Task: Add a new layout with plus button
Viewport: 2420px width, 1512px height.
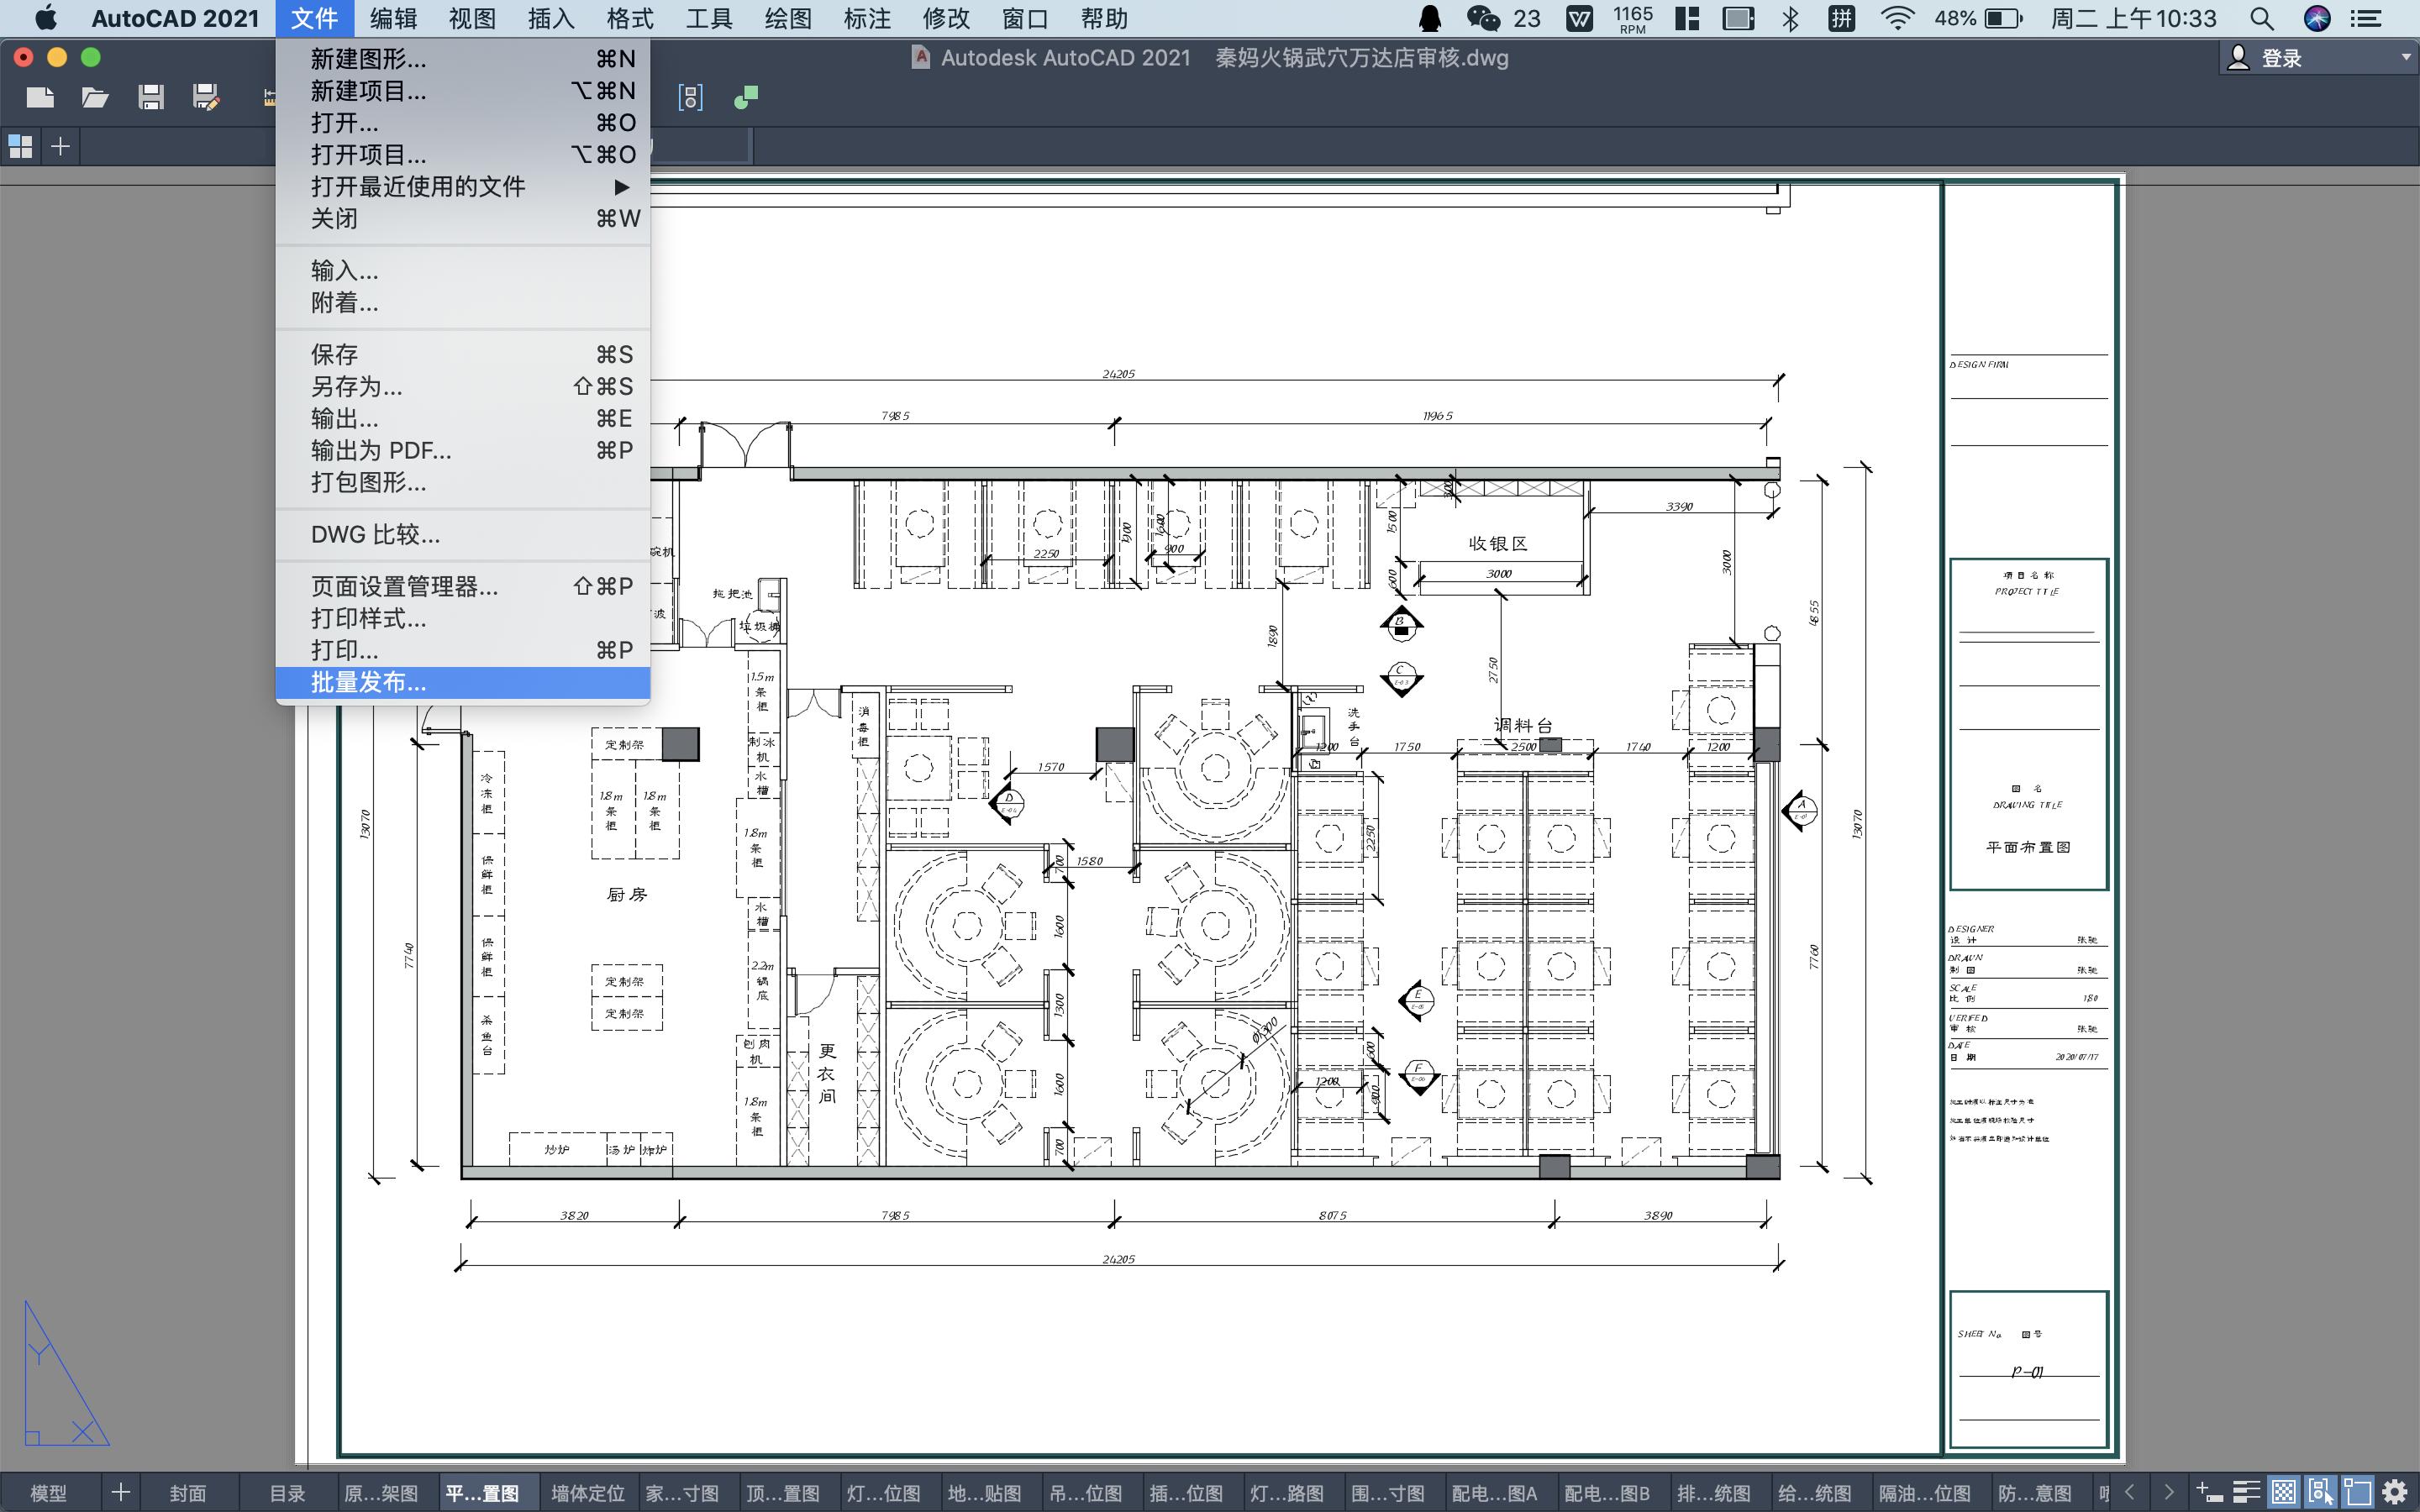Action: click(120, 1493)
